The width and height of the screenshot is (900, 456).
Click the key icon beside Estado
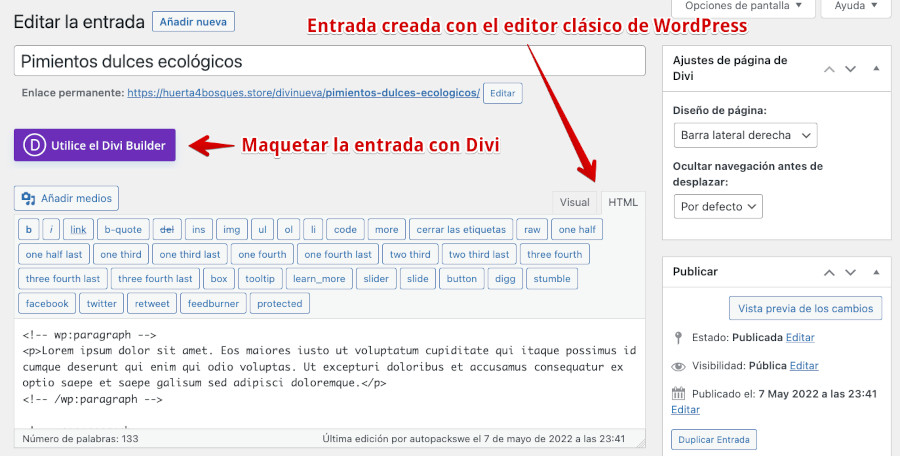678,338
